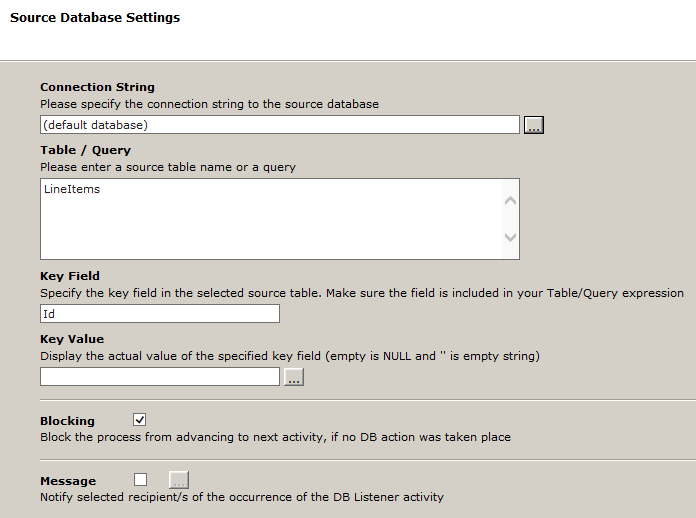Open the Connection String browse ellipsis button
Screen dimensions: 696x518
534,125
